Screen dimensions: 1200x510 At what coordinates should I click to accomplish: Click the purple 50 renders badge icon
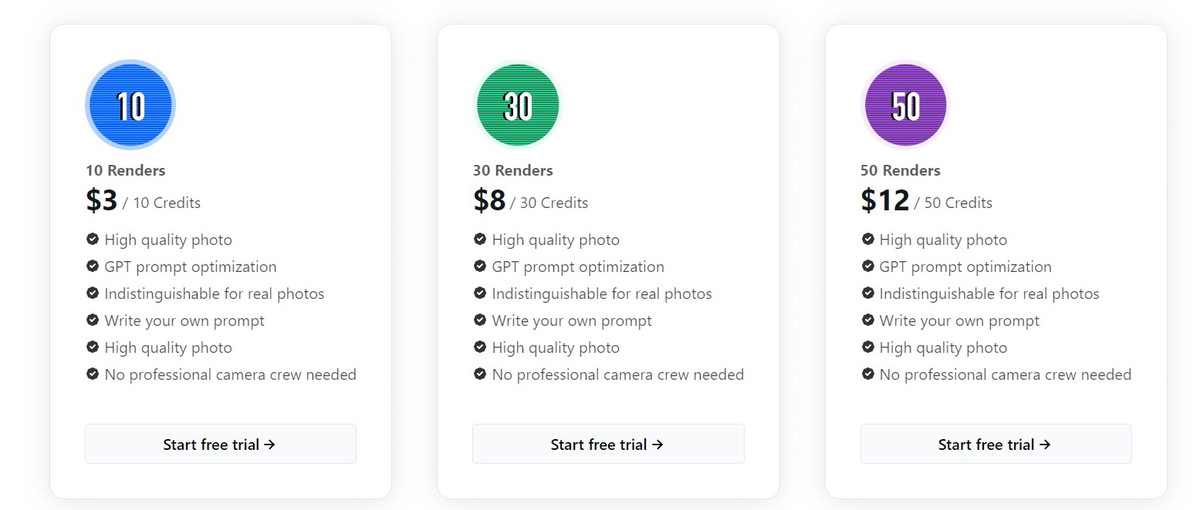(905, 105)
